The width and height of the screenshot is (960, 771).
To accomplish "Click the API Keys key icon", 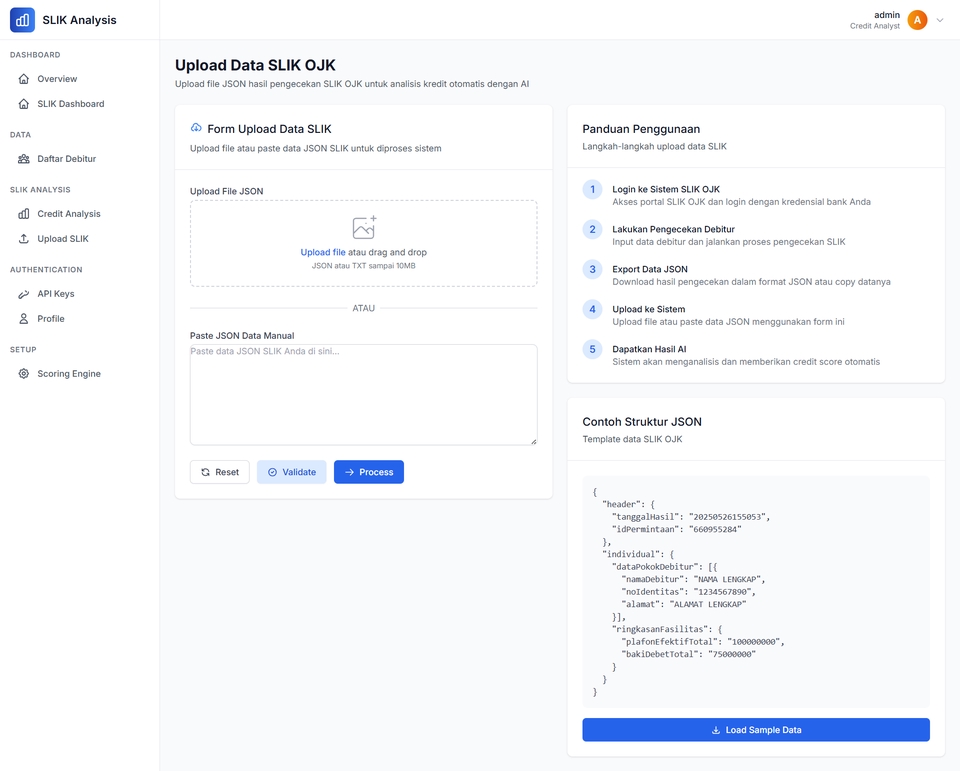I will pyautogui.click(x=24, y=294).
